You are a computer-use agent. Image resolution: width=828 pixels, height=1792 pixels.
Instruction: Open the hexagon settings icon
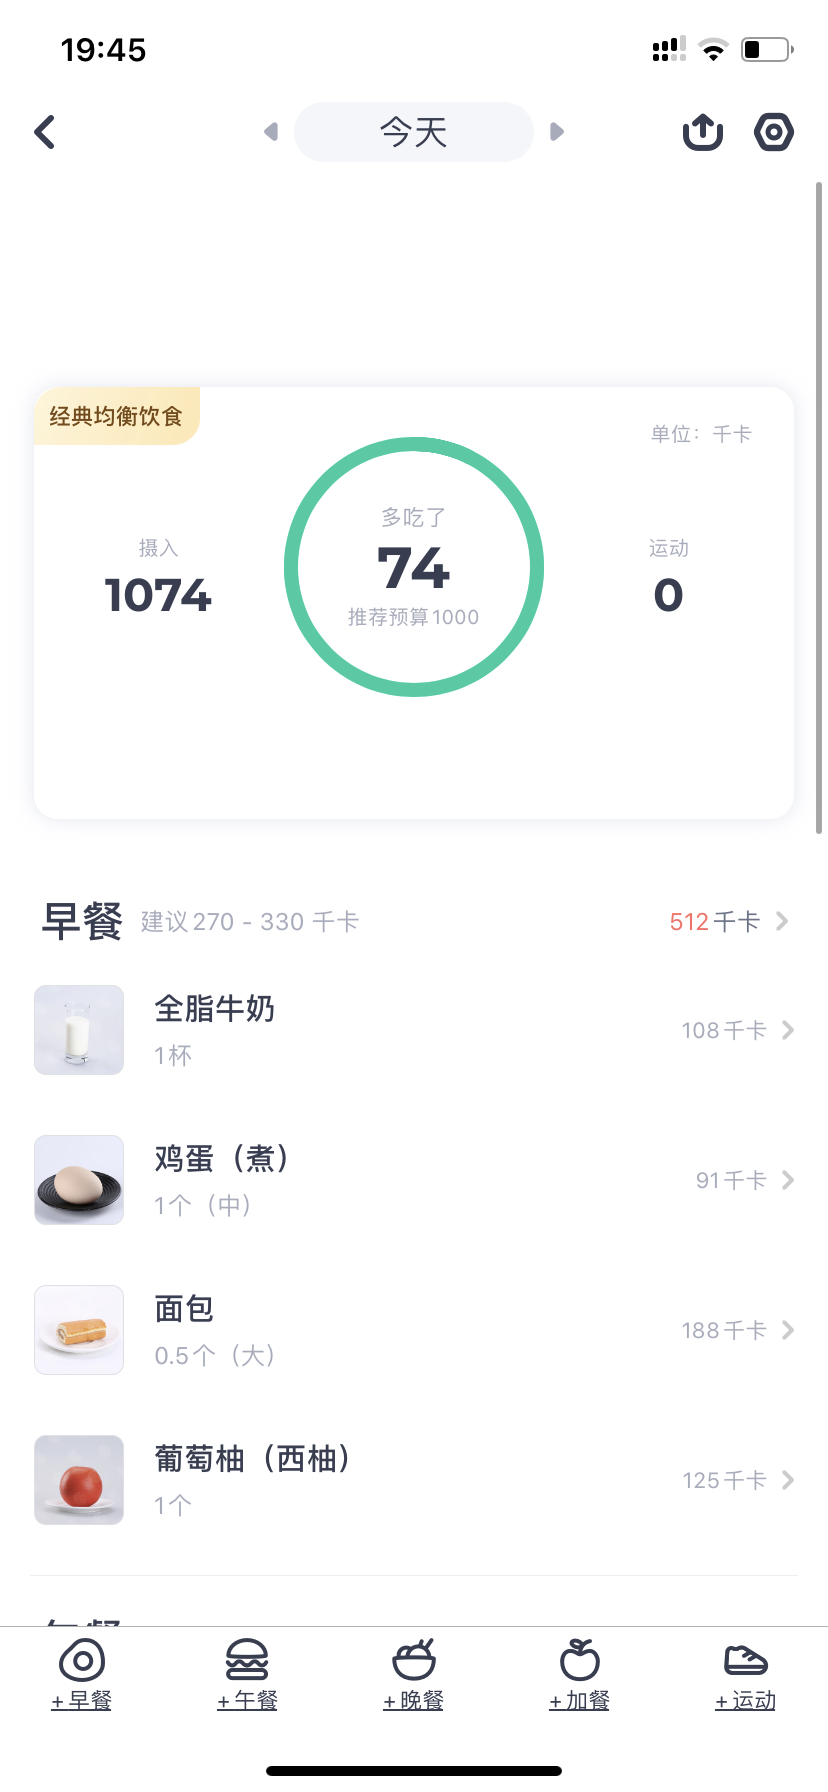[x=773, y=132]
